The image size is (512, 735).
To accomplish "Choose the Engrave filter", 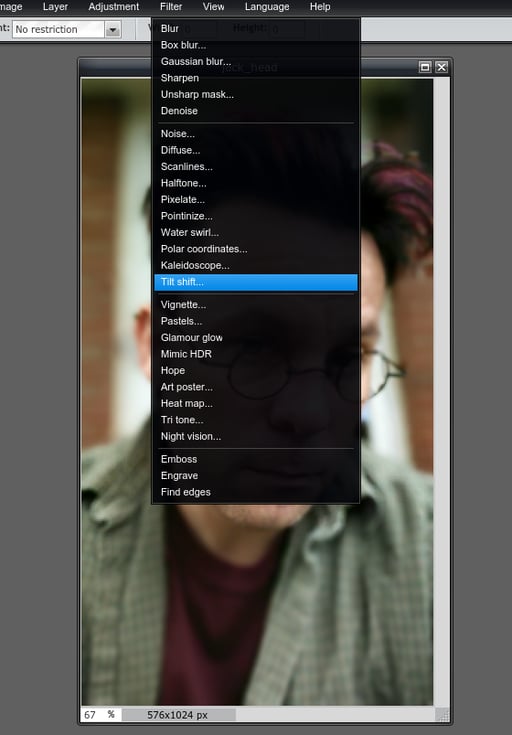I will (256, 475).
